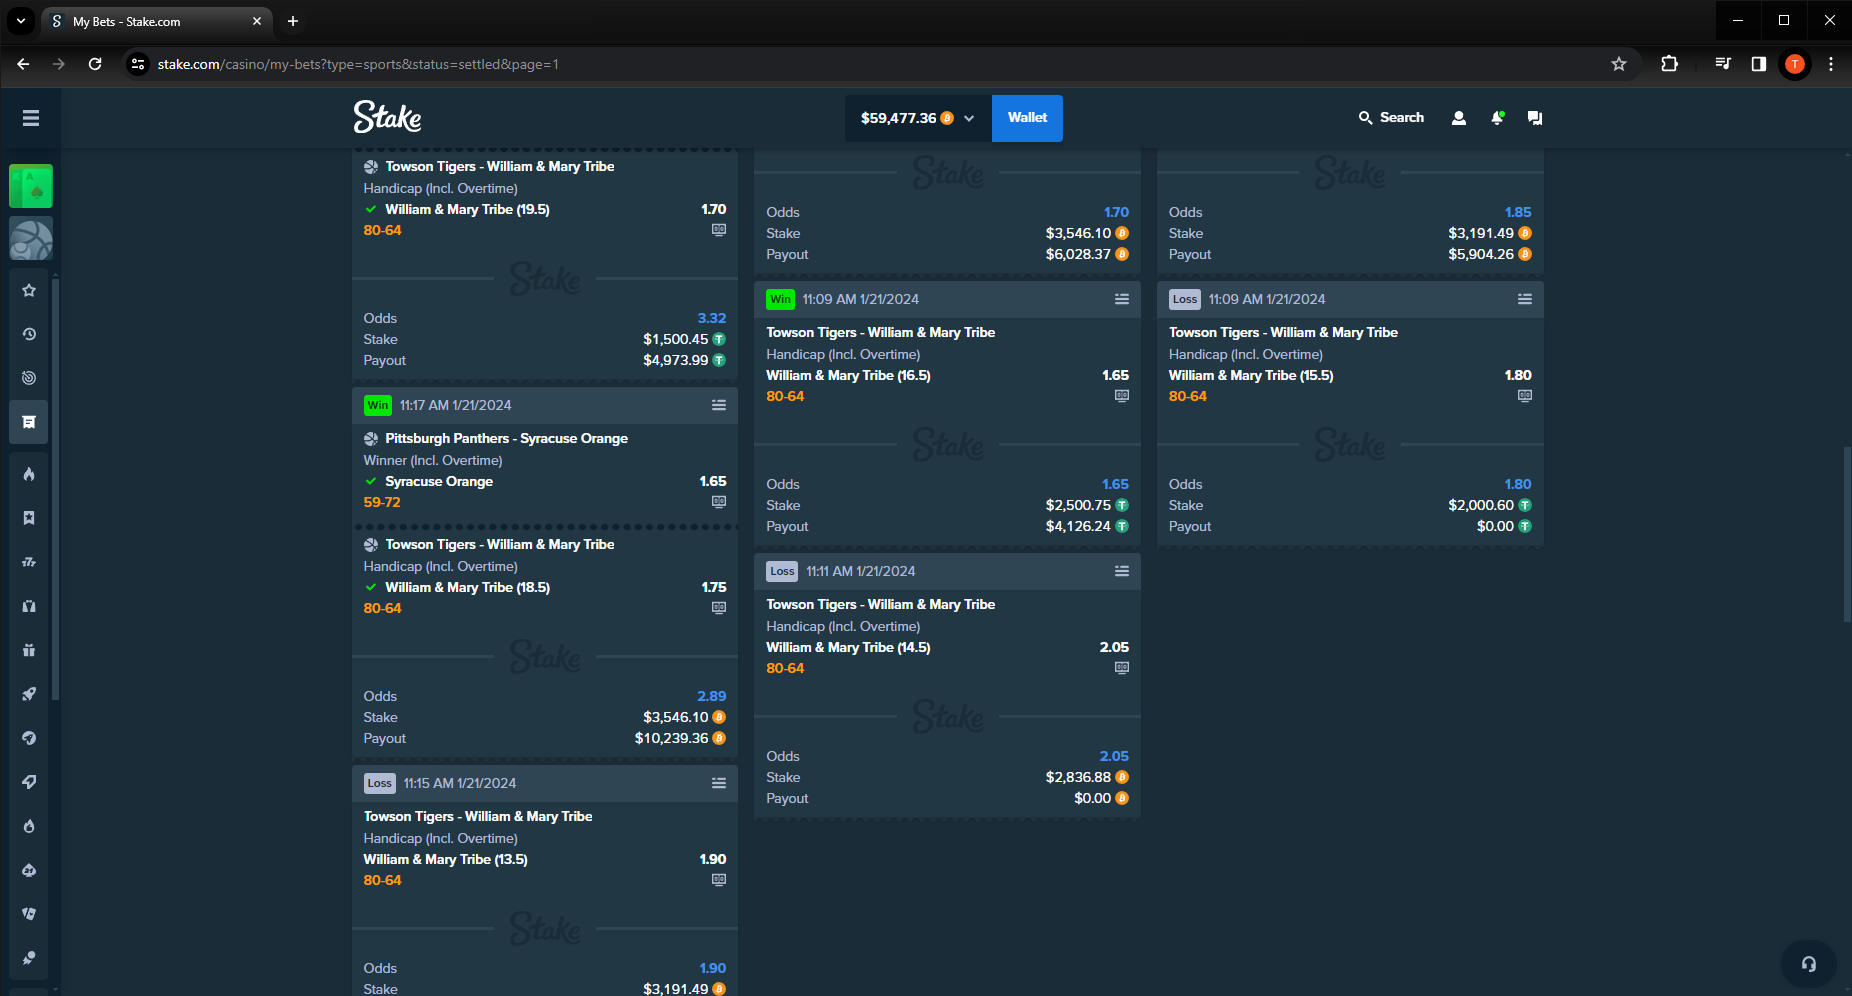Screen dimensions: 1852x996
Task: Click the Loss badge on 11:11 AM bet
Action: point(782,571)
